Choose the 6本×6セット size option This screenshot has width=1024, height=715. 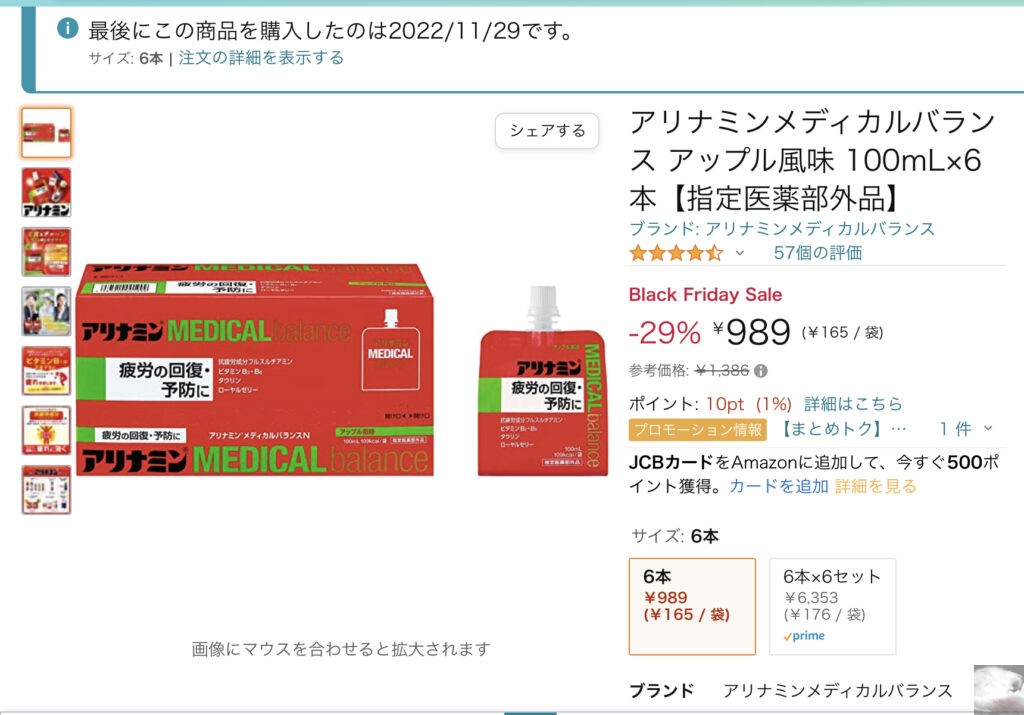coord(833,607)
